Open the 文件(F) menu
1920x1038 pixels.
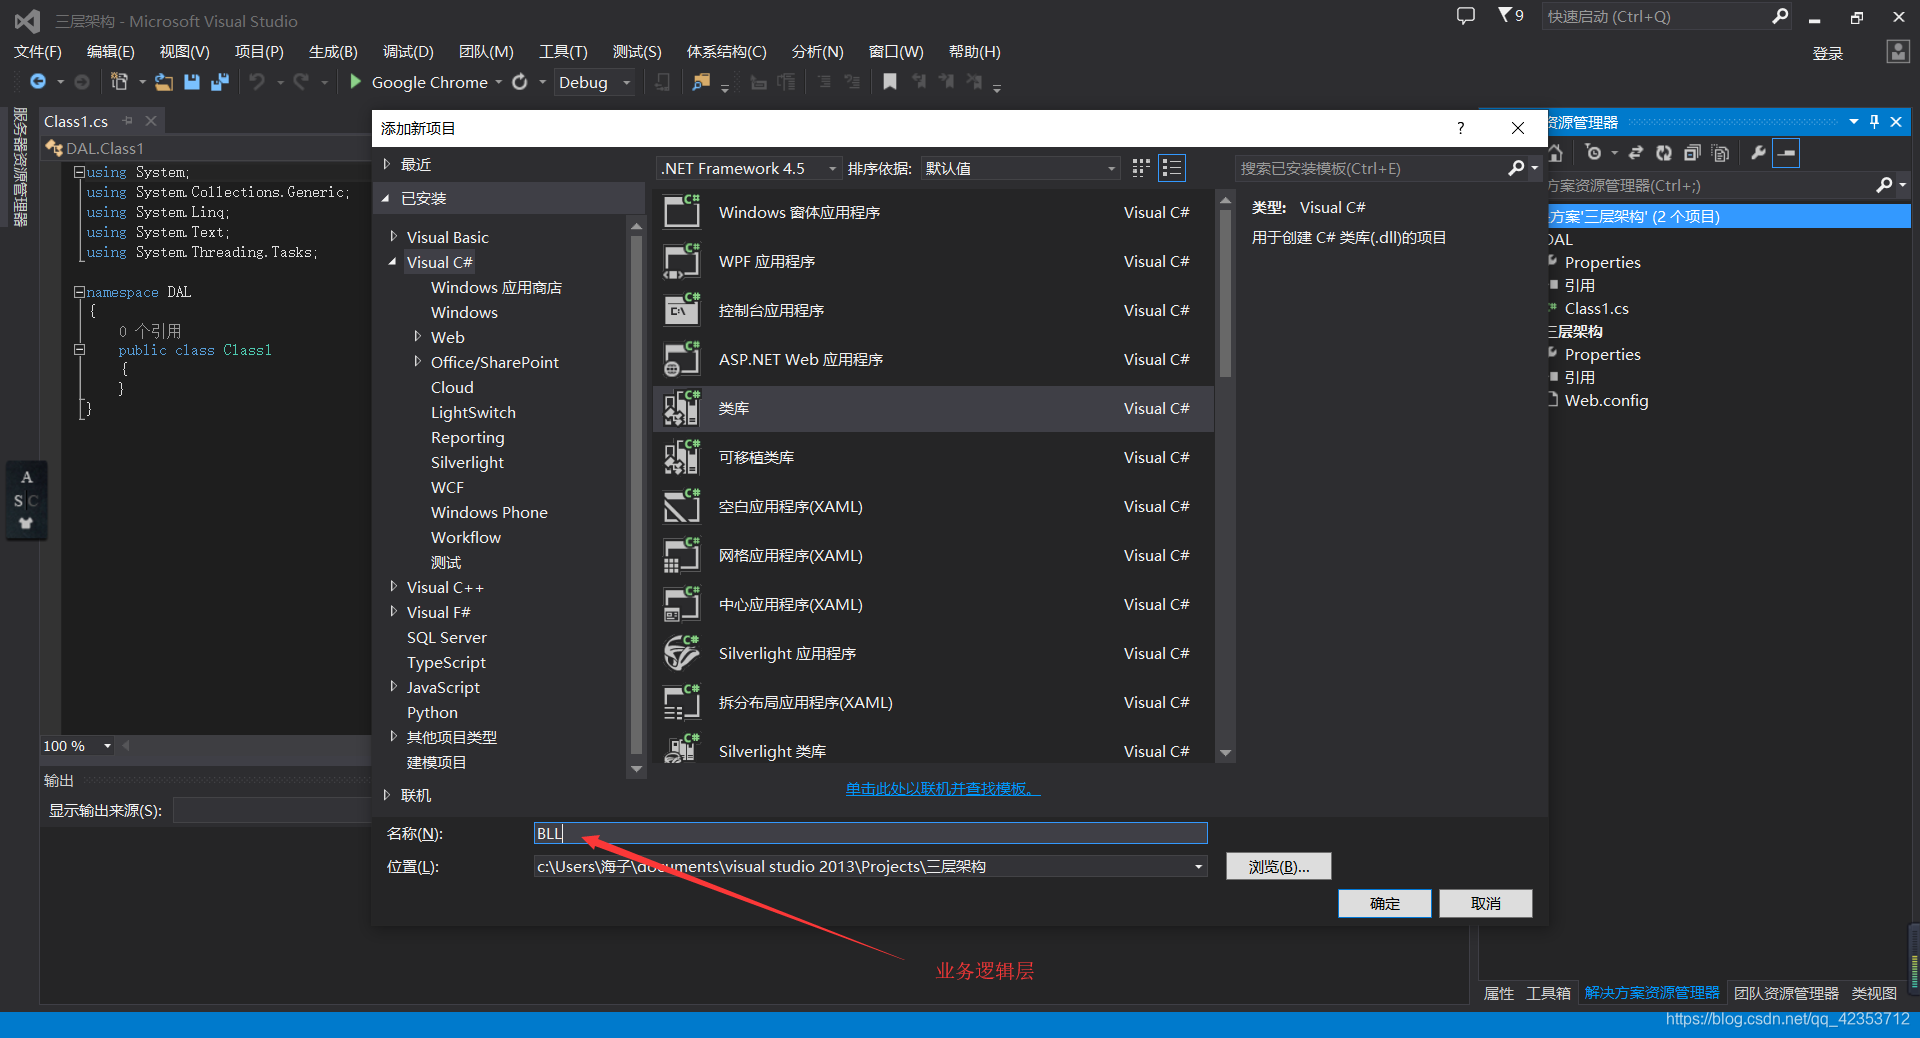[x=38, y=51]
